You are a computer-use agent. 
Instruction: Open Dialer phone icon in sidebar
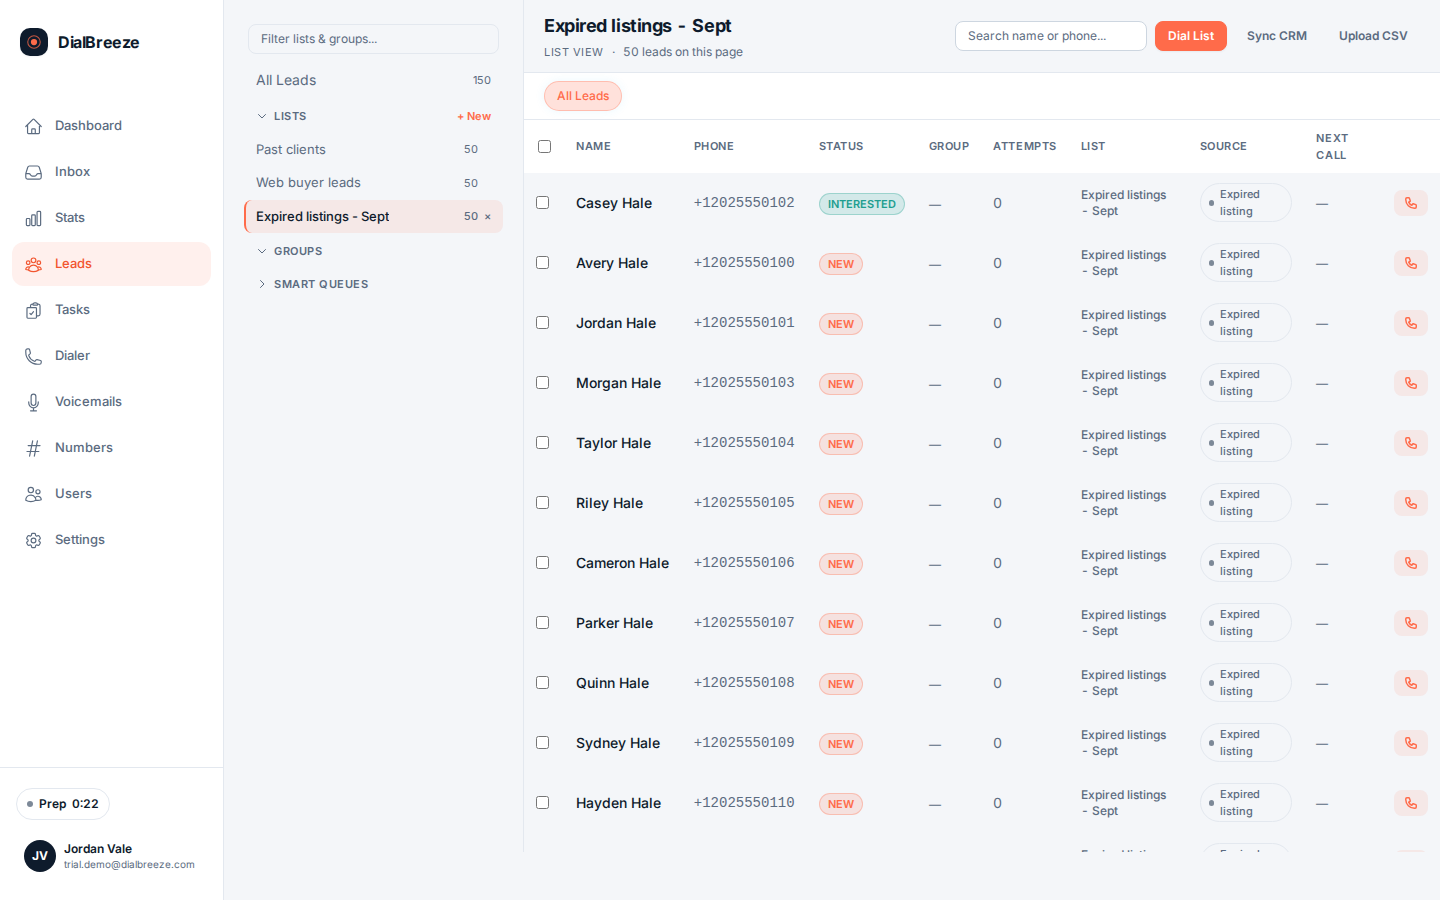(x=34, y=356)
